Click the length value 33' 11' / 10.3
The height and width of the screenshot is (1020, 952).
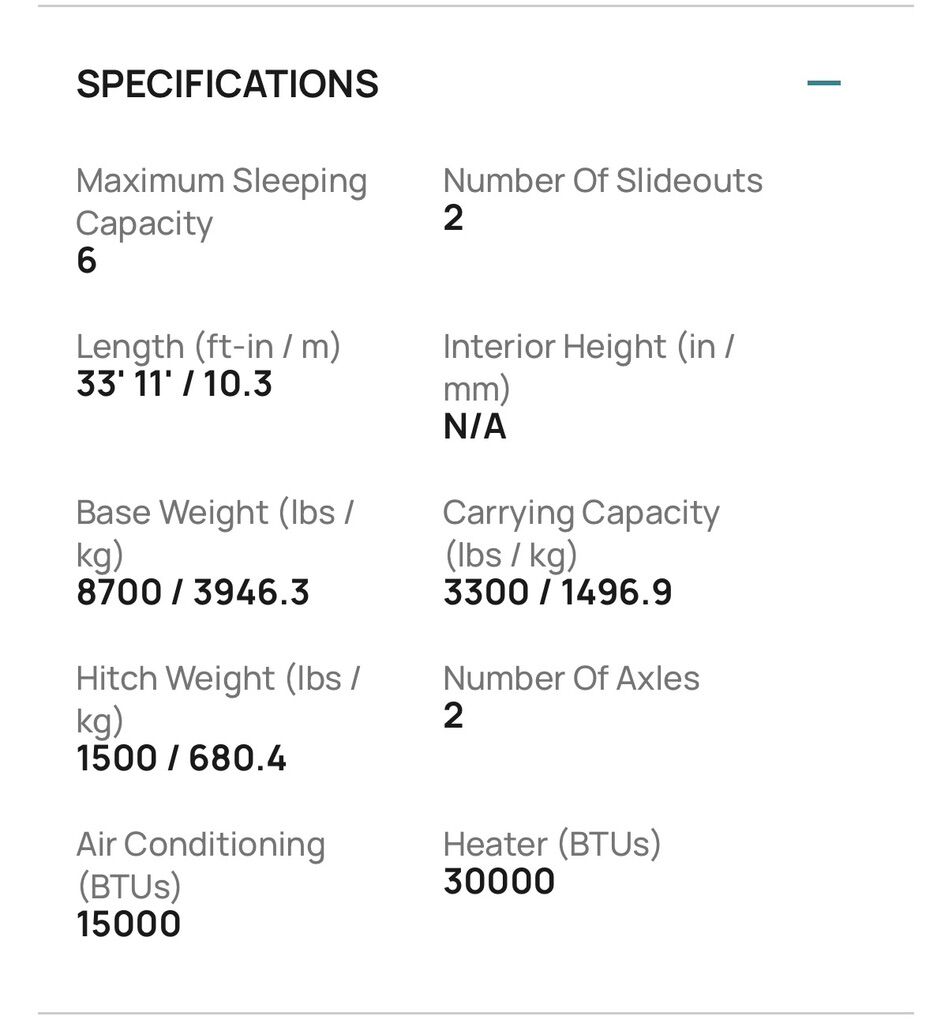[174, 384]
